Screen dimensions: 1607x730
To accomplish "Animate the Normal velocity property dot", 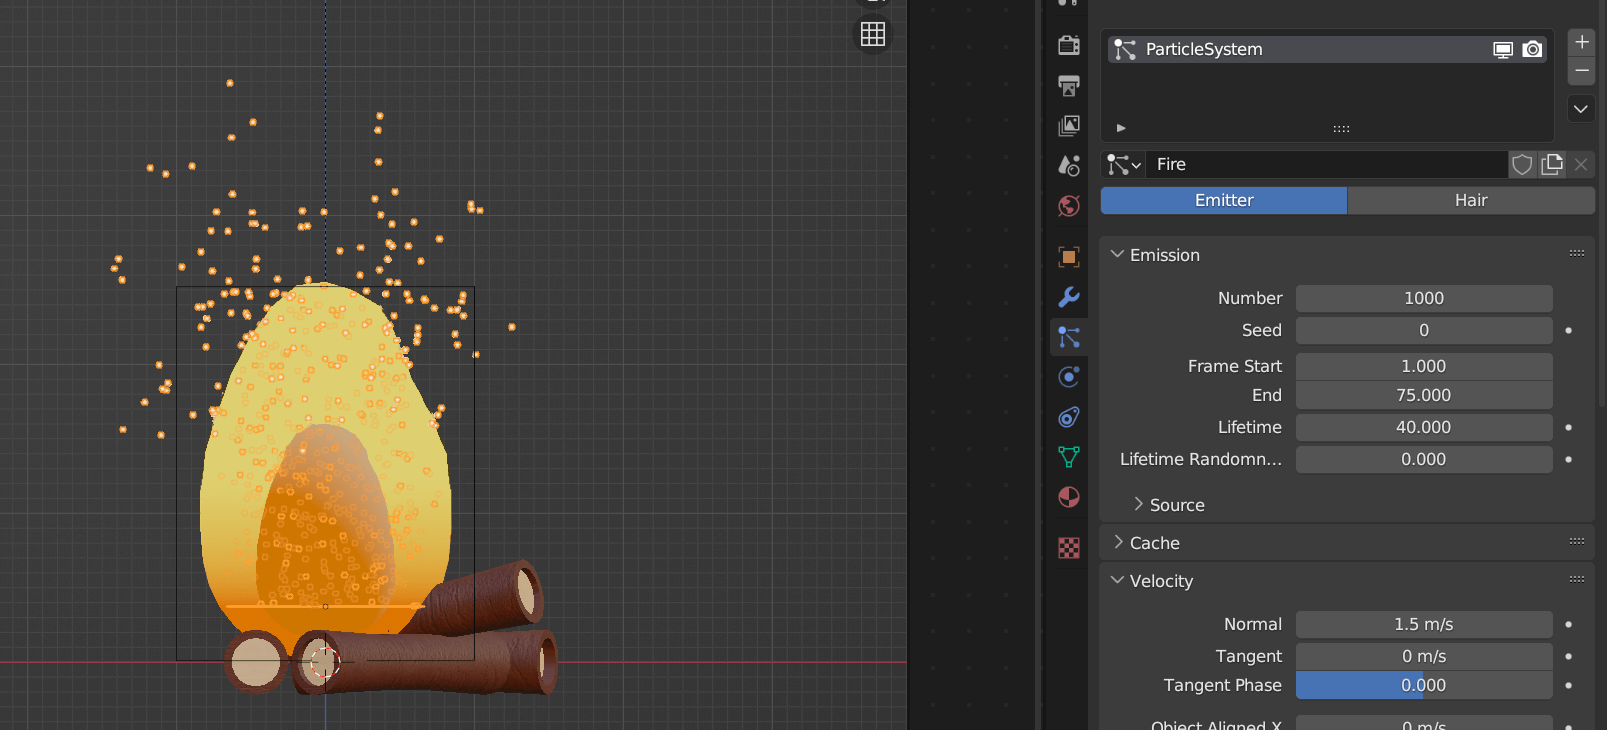I will tap(1568, 624).
